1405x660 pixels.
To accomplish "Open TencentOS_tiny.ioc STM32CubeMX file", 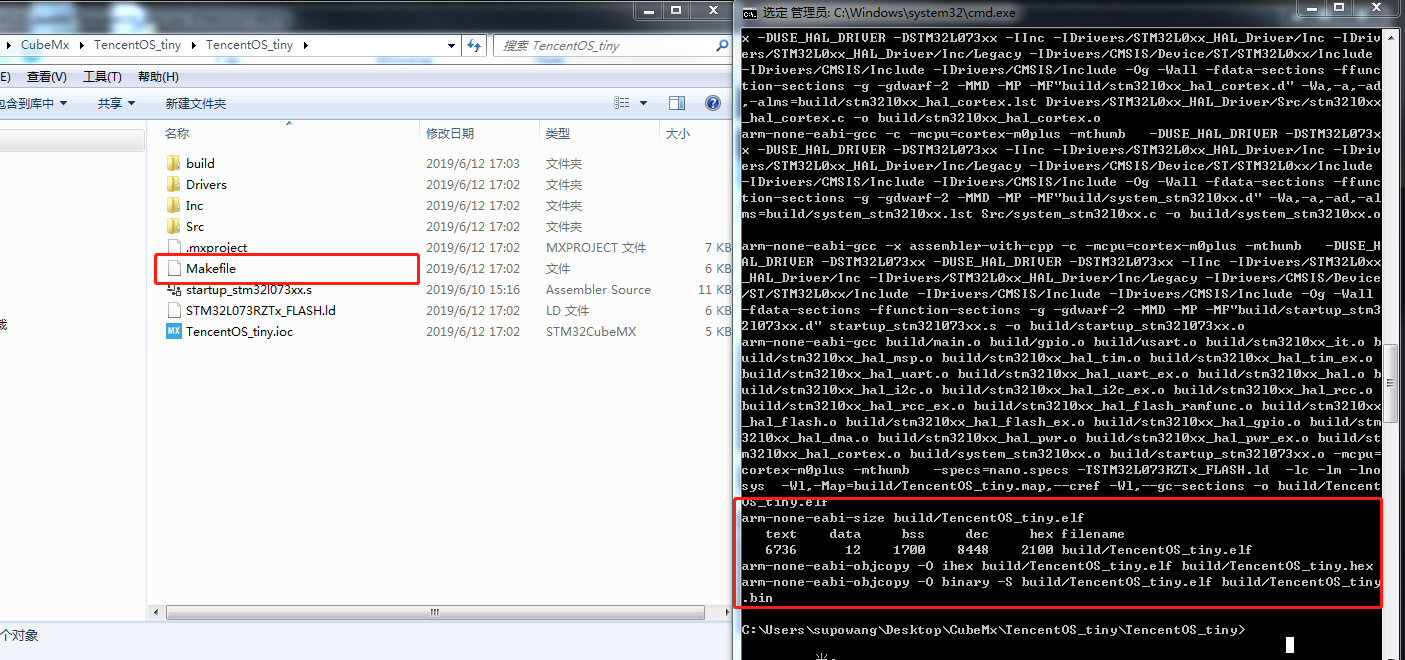I will click(239, 331).
